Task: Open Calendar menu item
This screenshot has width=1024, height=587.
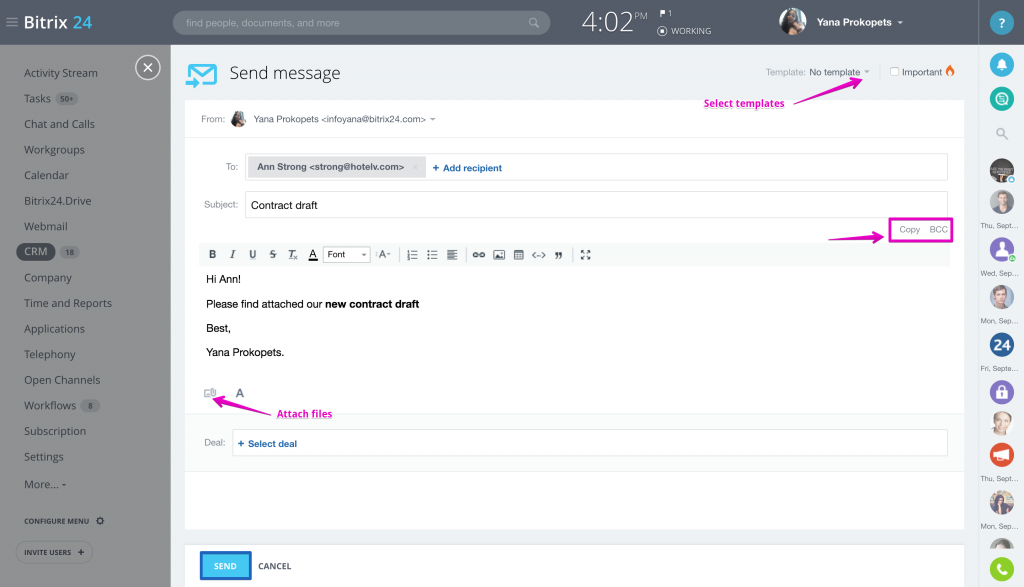Action: point(46,175)
